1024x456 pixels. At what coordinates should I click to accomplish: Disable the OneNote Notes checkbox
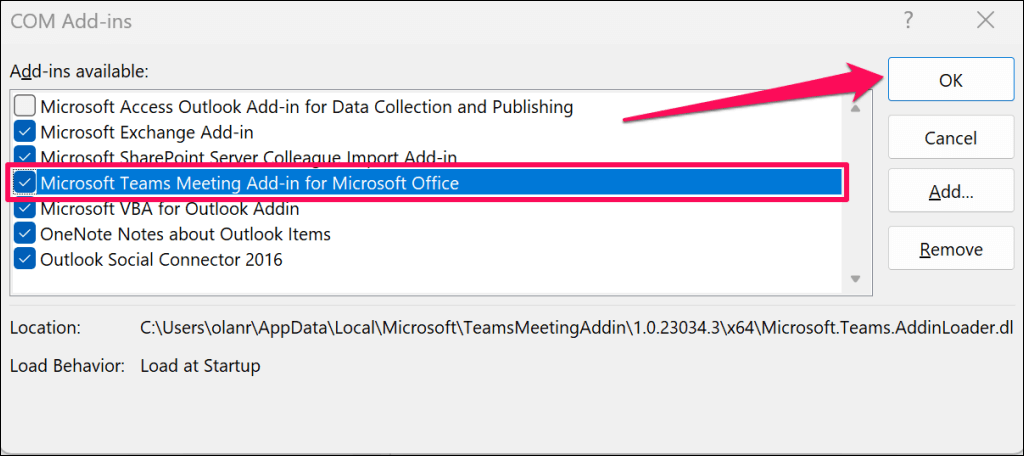[26, 234]
